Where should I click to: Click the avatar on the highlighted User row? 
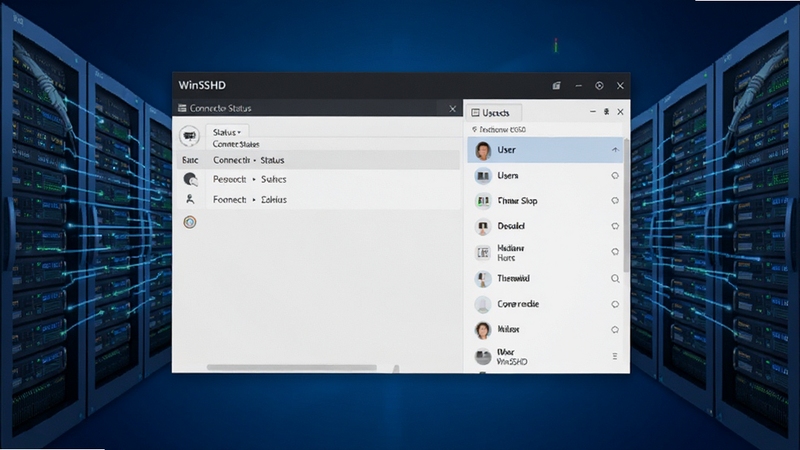coord(483,151)
